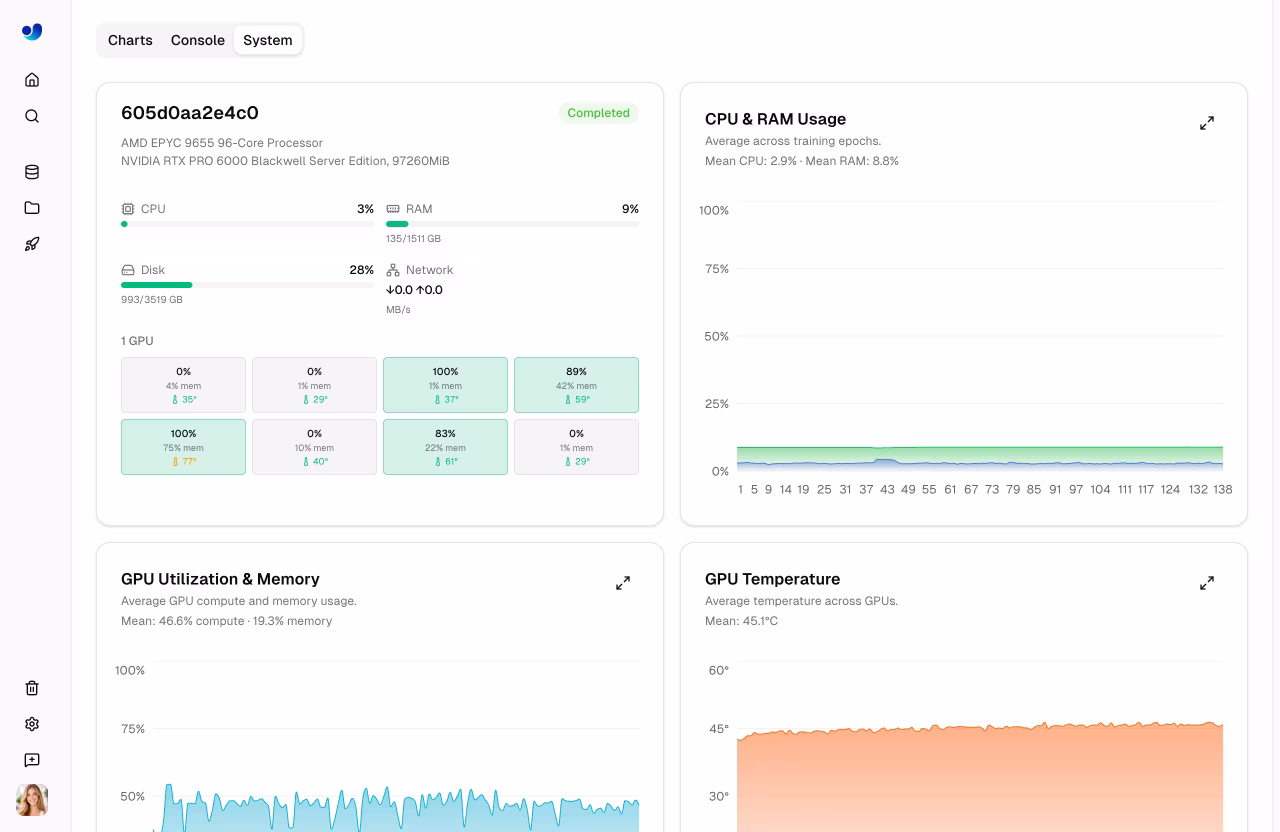Click the GPU Temperature title

click(772, 579)
